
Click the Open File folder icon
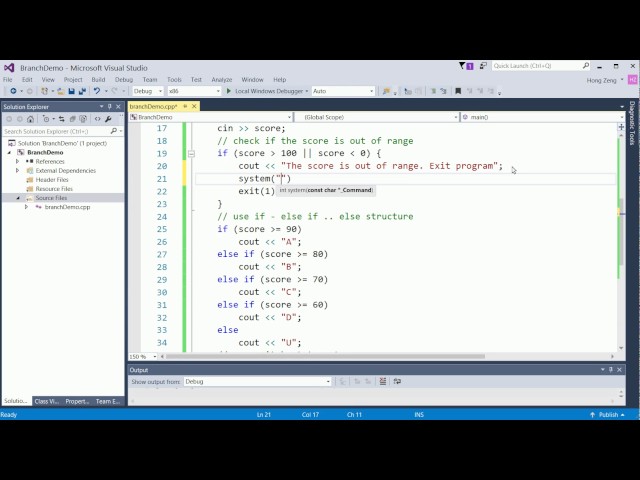[61, 91]
